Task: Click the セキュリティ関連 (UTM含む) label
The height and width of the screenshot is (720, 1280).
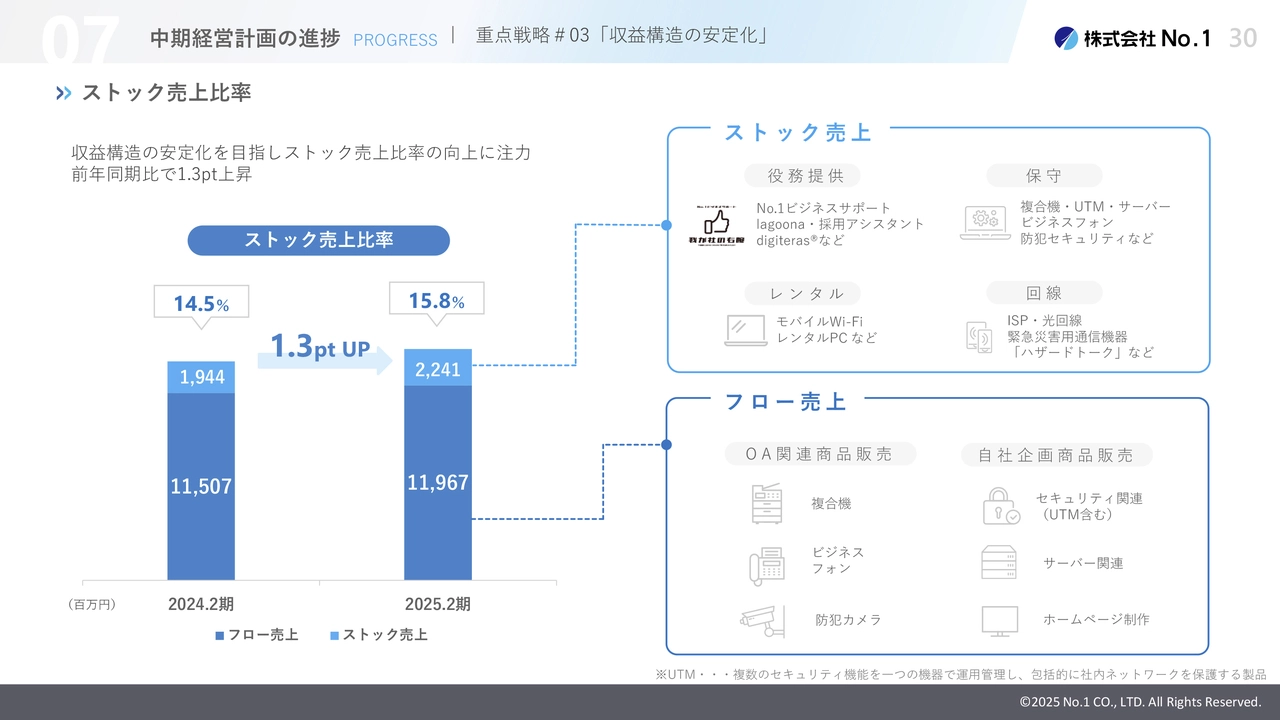Action: tap(1089, 506)
